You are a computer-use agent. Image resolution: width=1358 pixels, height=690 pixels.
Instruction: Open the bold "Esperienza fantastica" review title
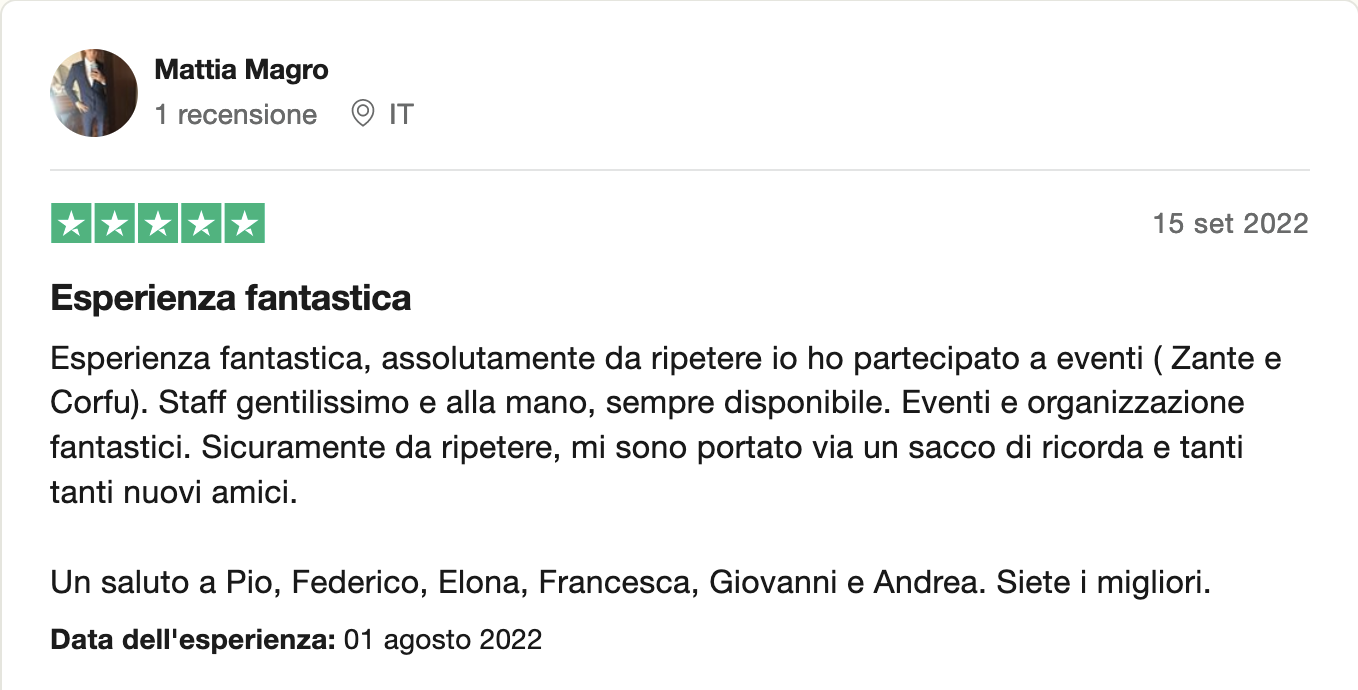point(231,298)
